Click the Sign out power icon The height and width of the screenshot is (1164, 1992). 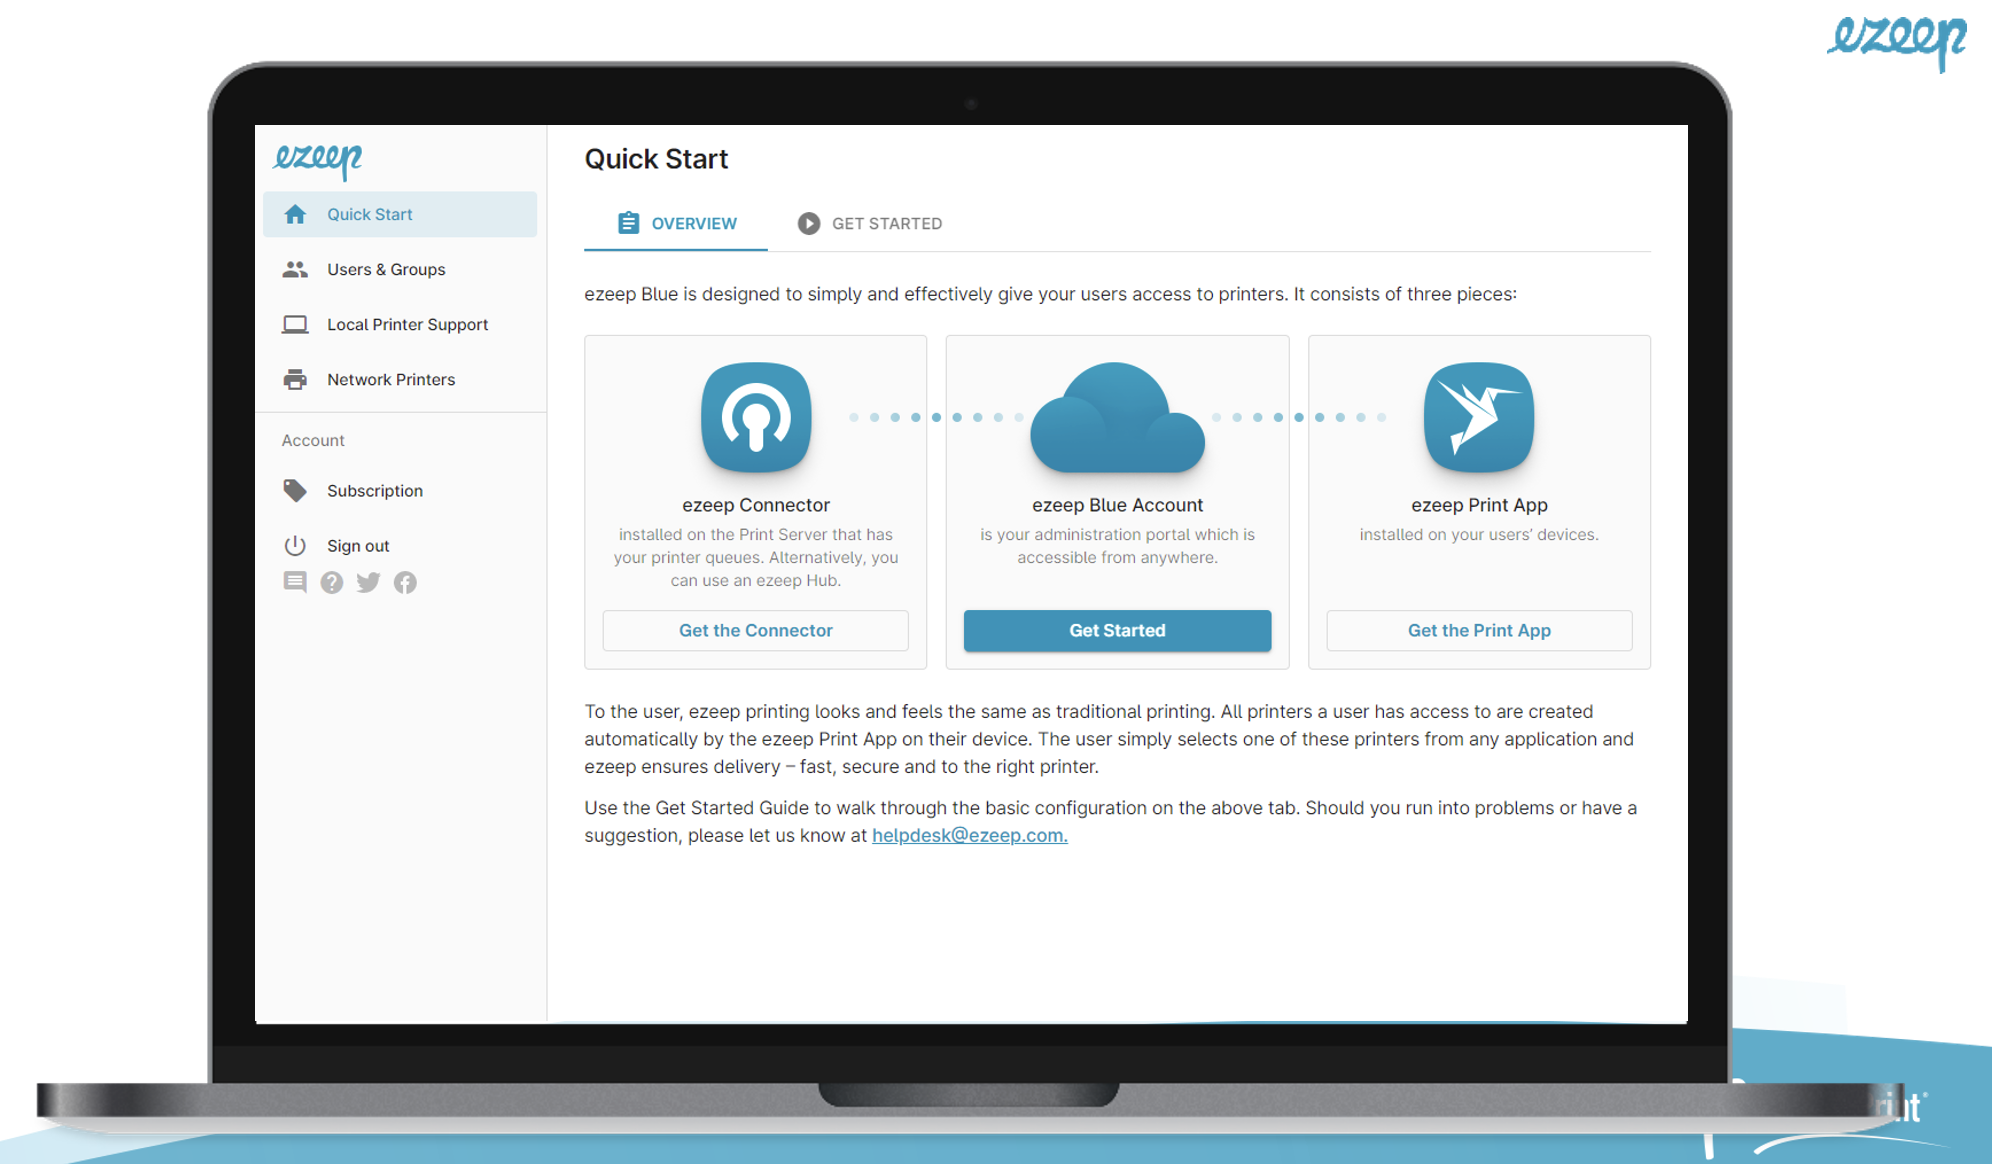pyautogui.click(x=295, y=546)
